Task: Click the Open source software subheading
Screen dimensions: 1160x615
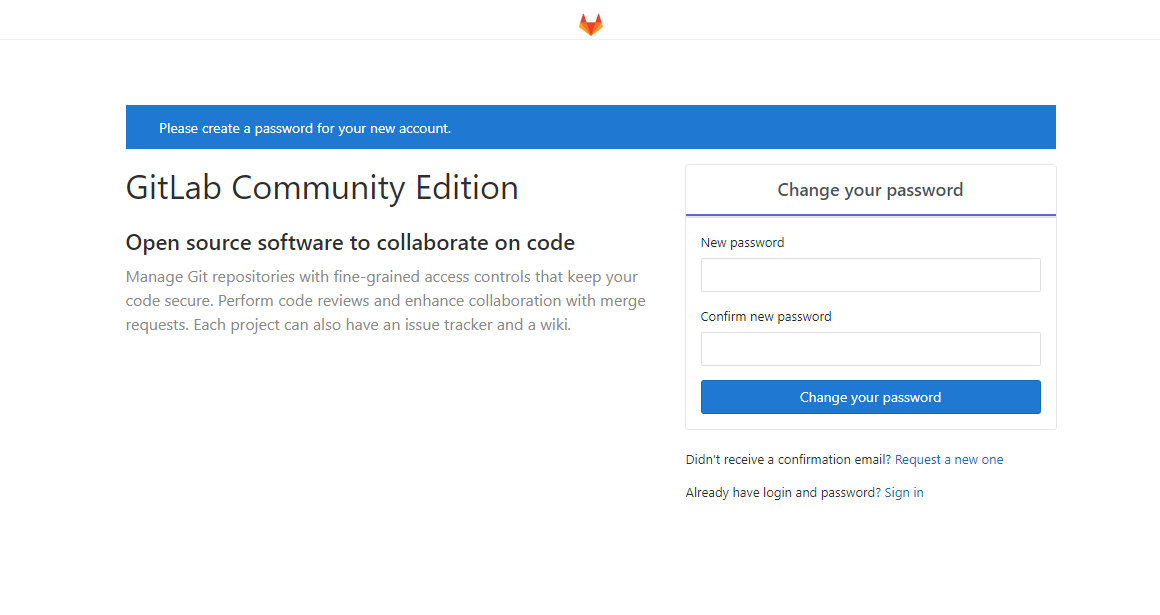Action: pos(350,243)
